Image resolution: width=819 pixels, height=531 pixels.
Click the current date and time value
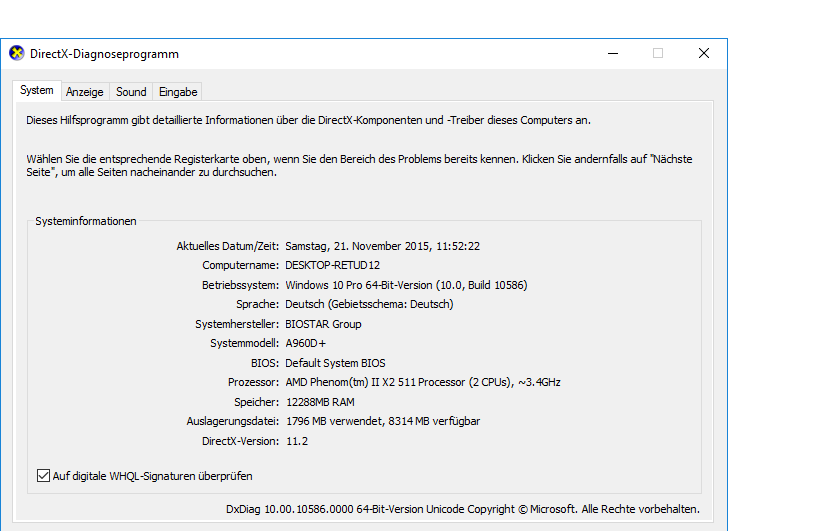pos(382,246)
